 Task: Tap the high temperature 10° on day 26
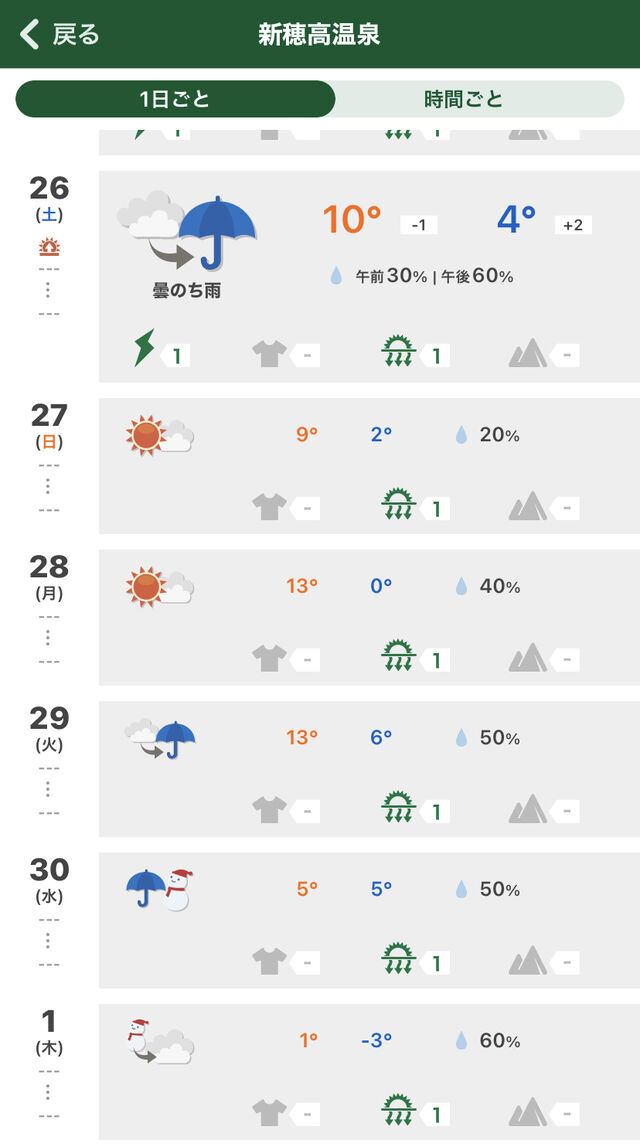(352, 219)
